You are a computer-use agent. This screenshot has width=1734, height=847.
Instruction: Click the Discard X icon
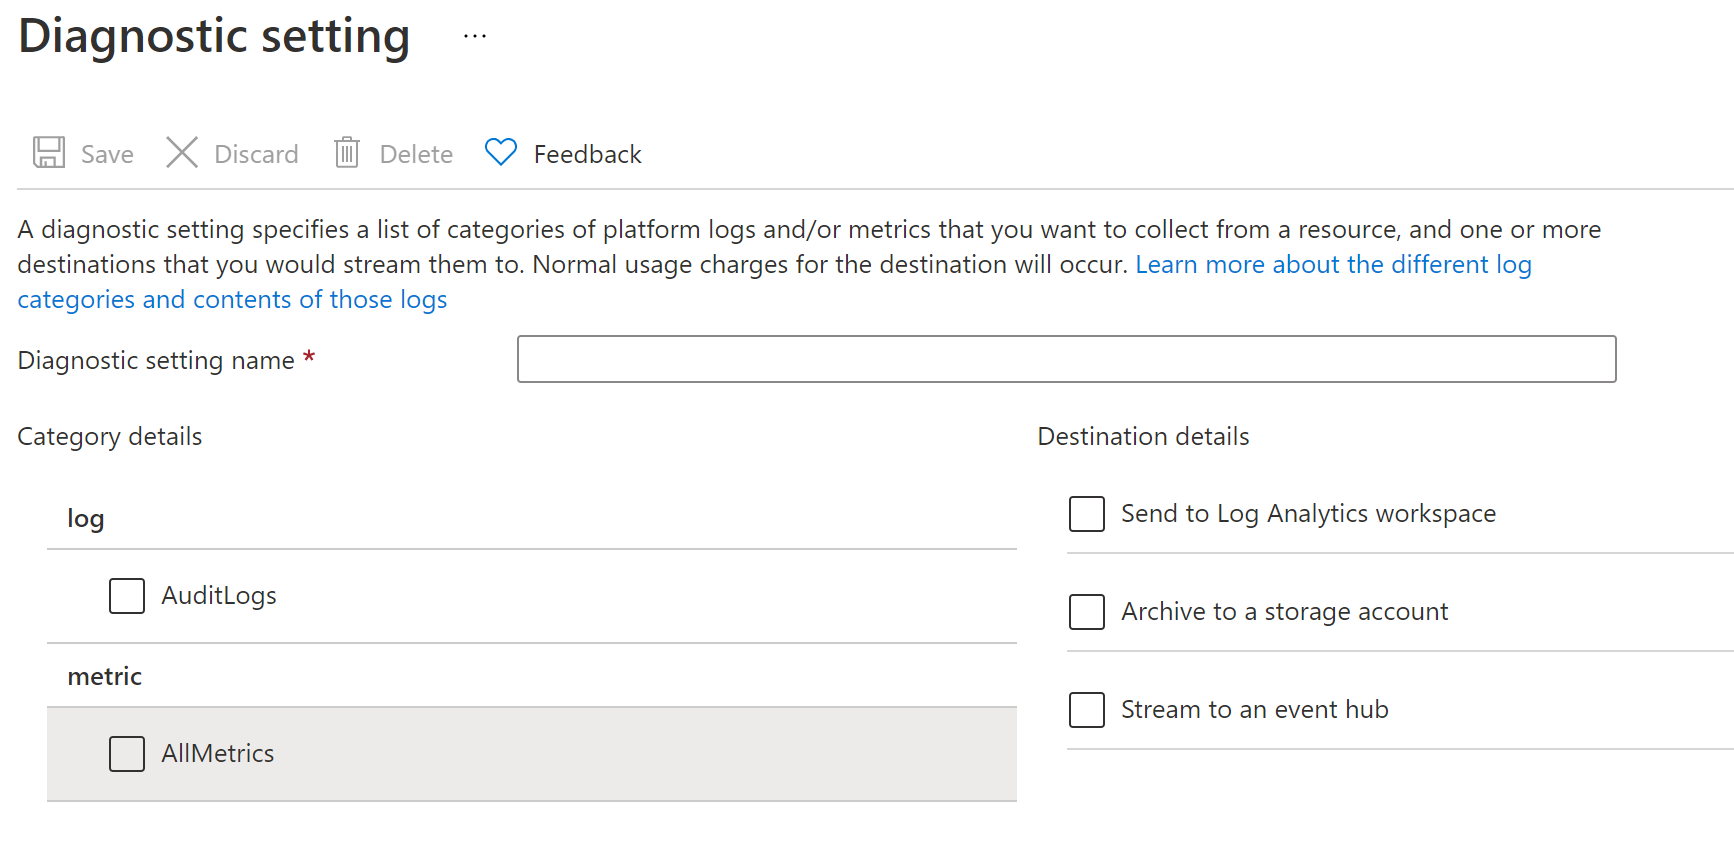182,153
